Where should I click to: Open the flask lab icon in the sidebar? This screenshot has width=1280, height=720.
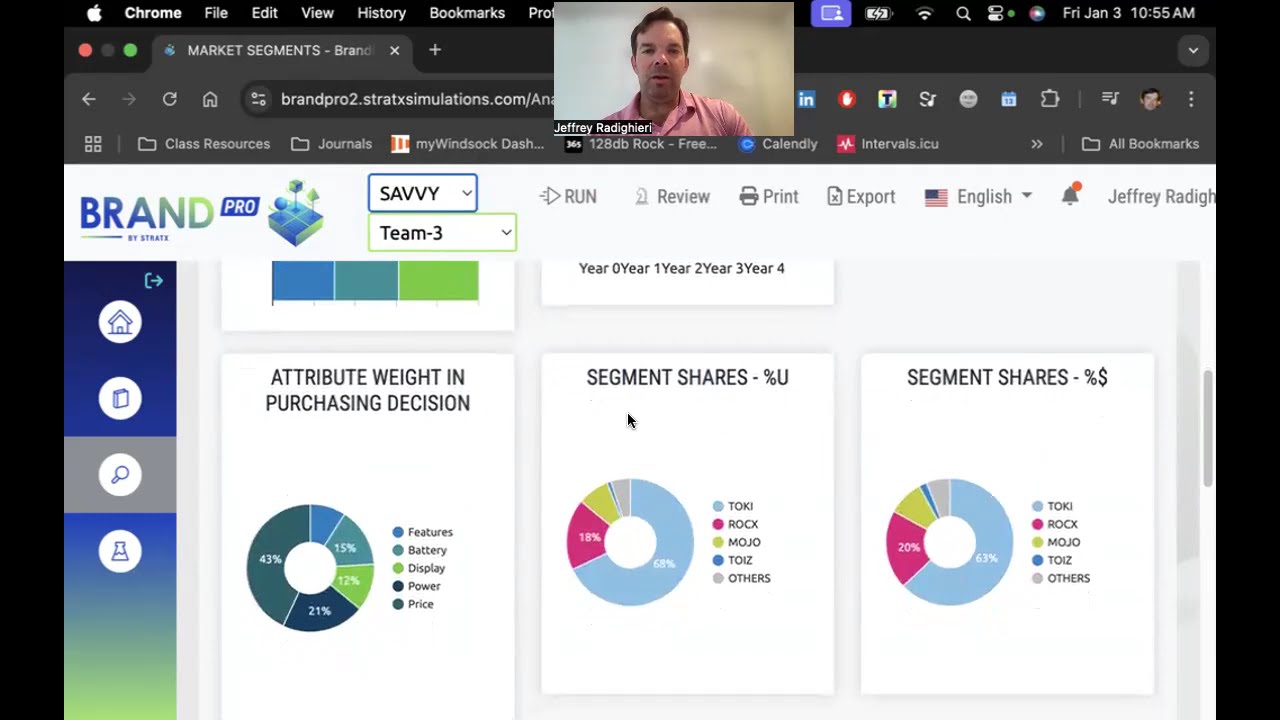(x=120, y=550)
